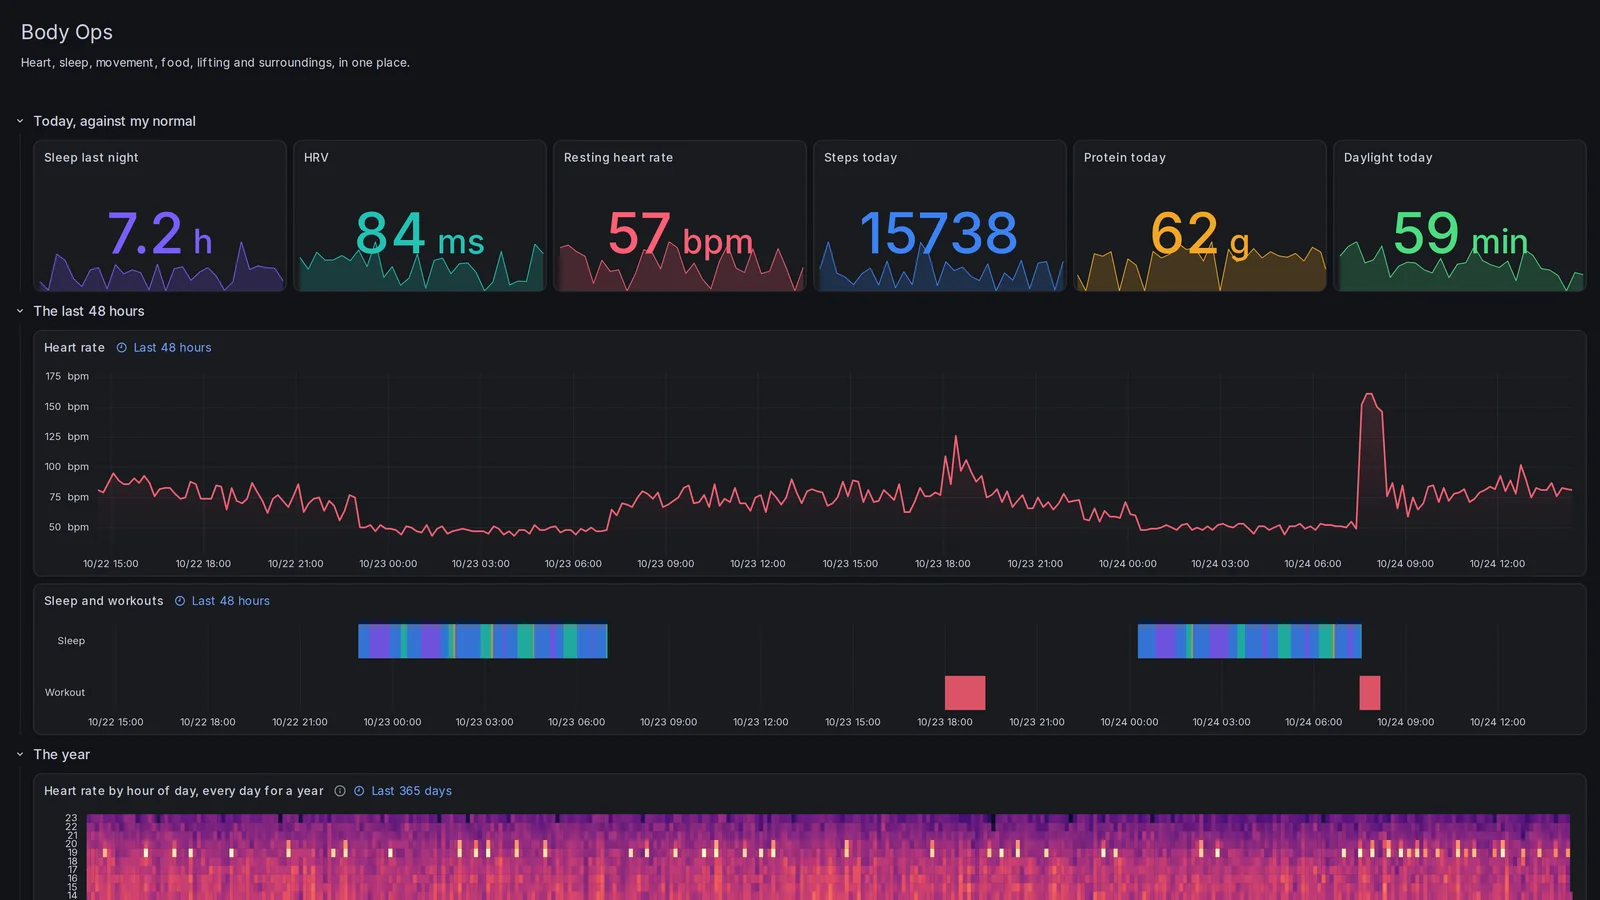Click the "175 bpm" y-axis label

[67, 376]
